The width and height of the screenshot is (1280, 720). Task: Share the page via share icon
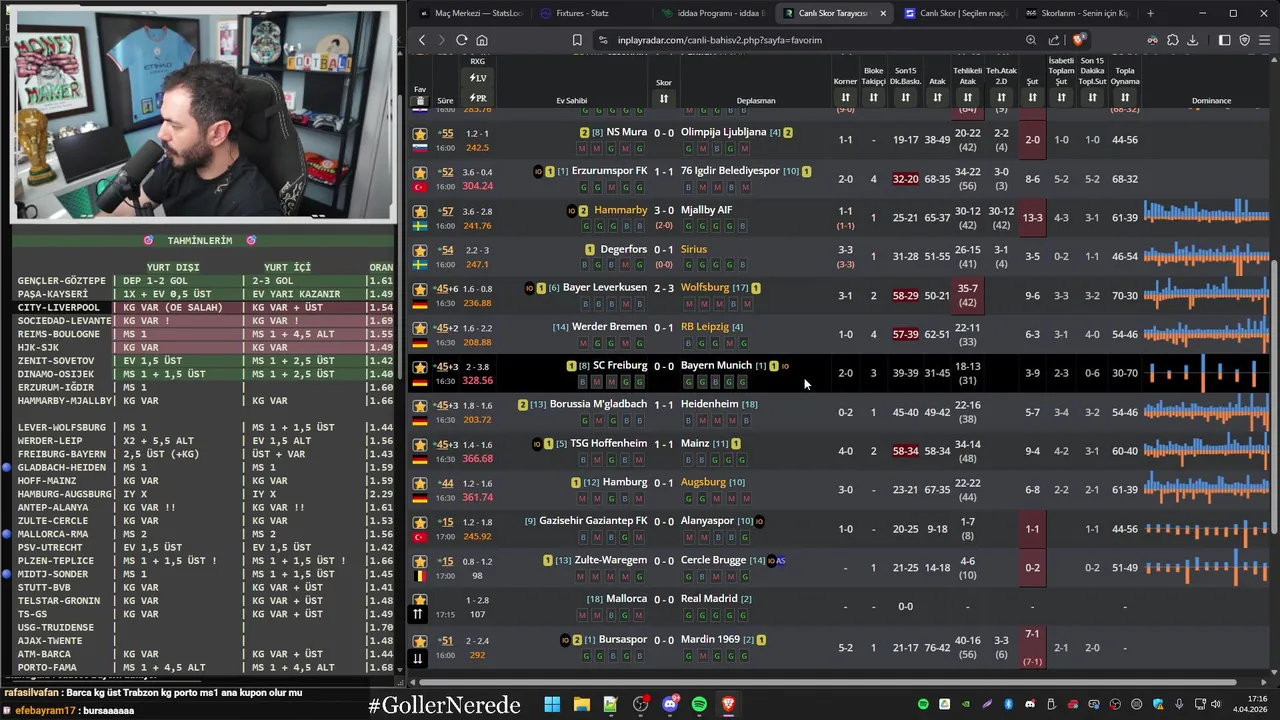click(x=1054, y=40)
